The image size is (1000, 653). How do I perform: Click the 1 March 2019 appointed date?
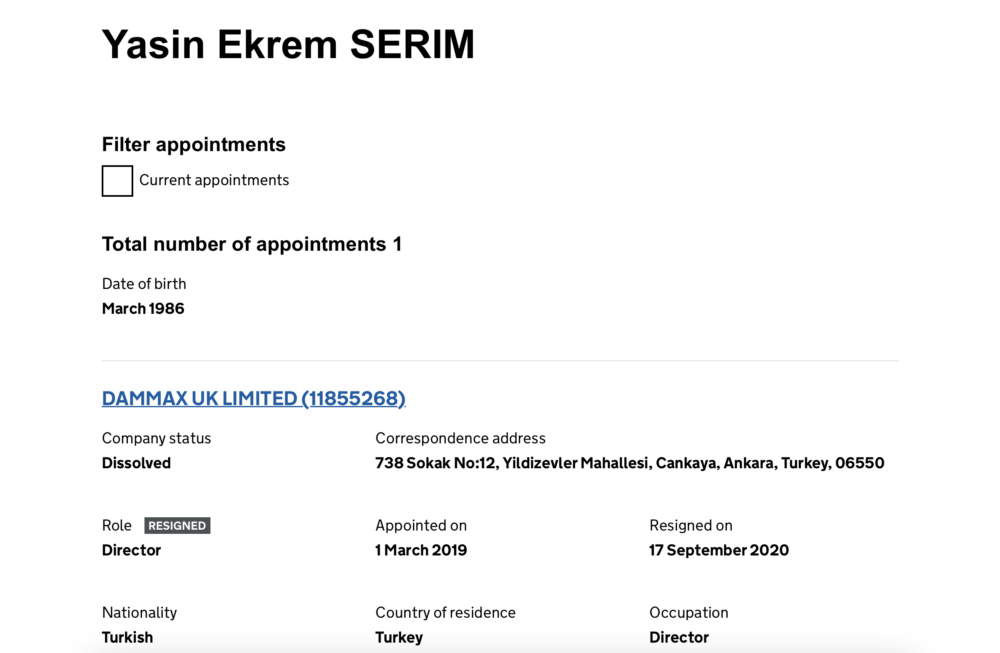(x=421, y=550)
